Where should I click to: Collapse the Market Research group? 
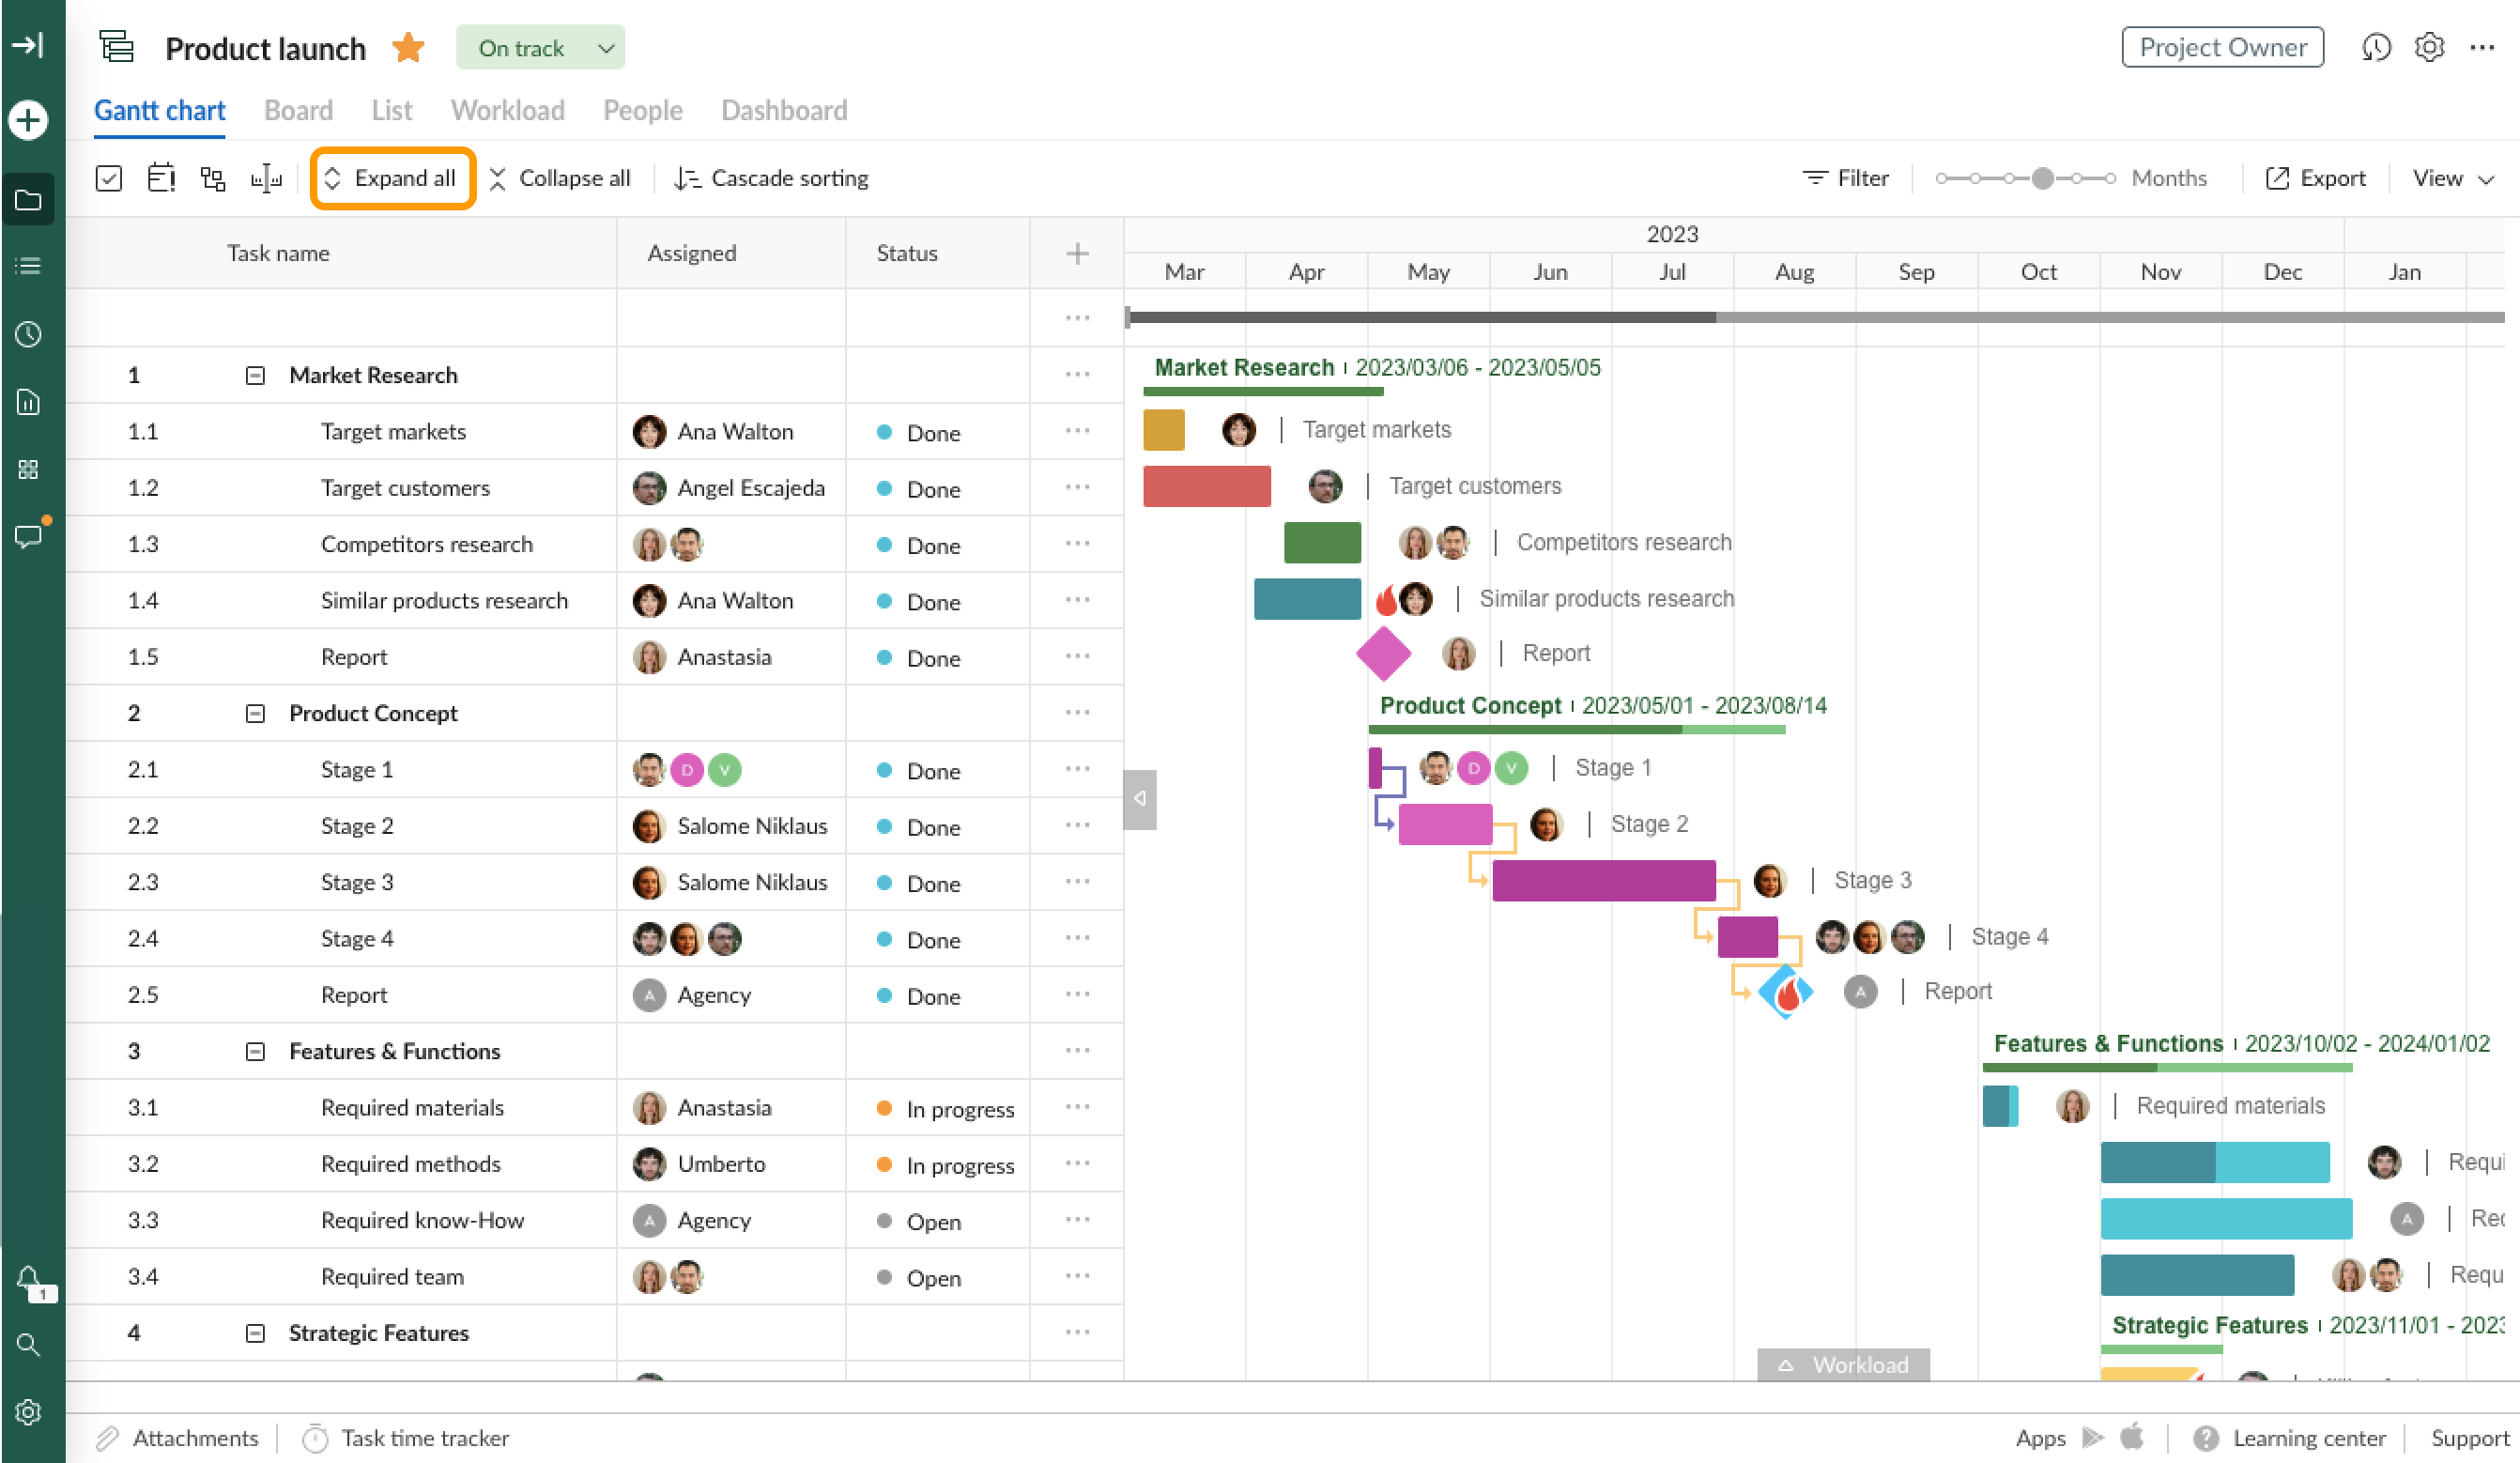(x=255, y=375)
